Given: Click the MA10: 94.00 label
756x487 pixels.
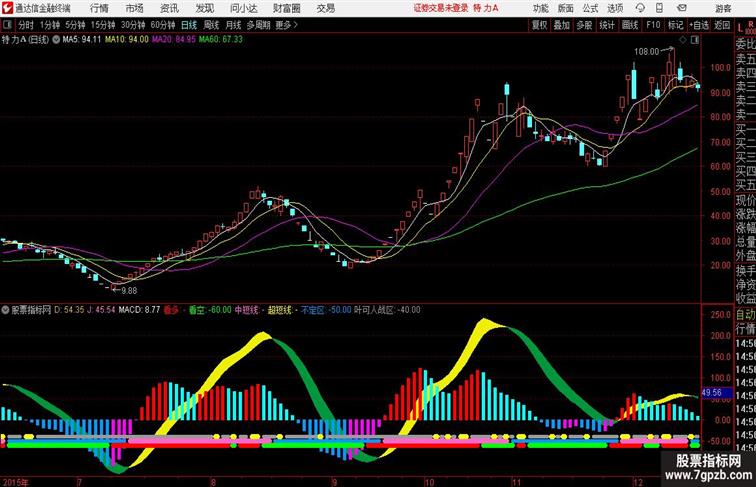Looking at the screenshot, I should (127, 40).
